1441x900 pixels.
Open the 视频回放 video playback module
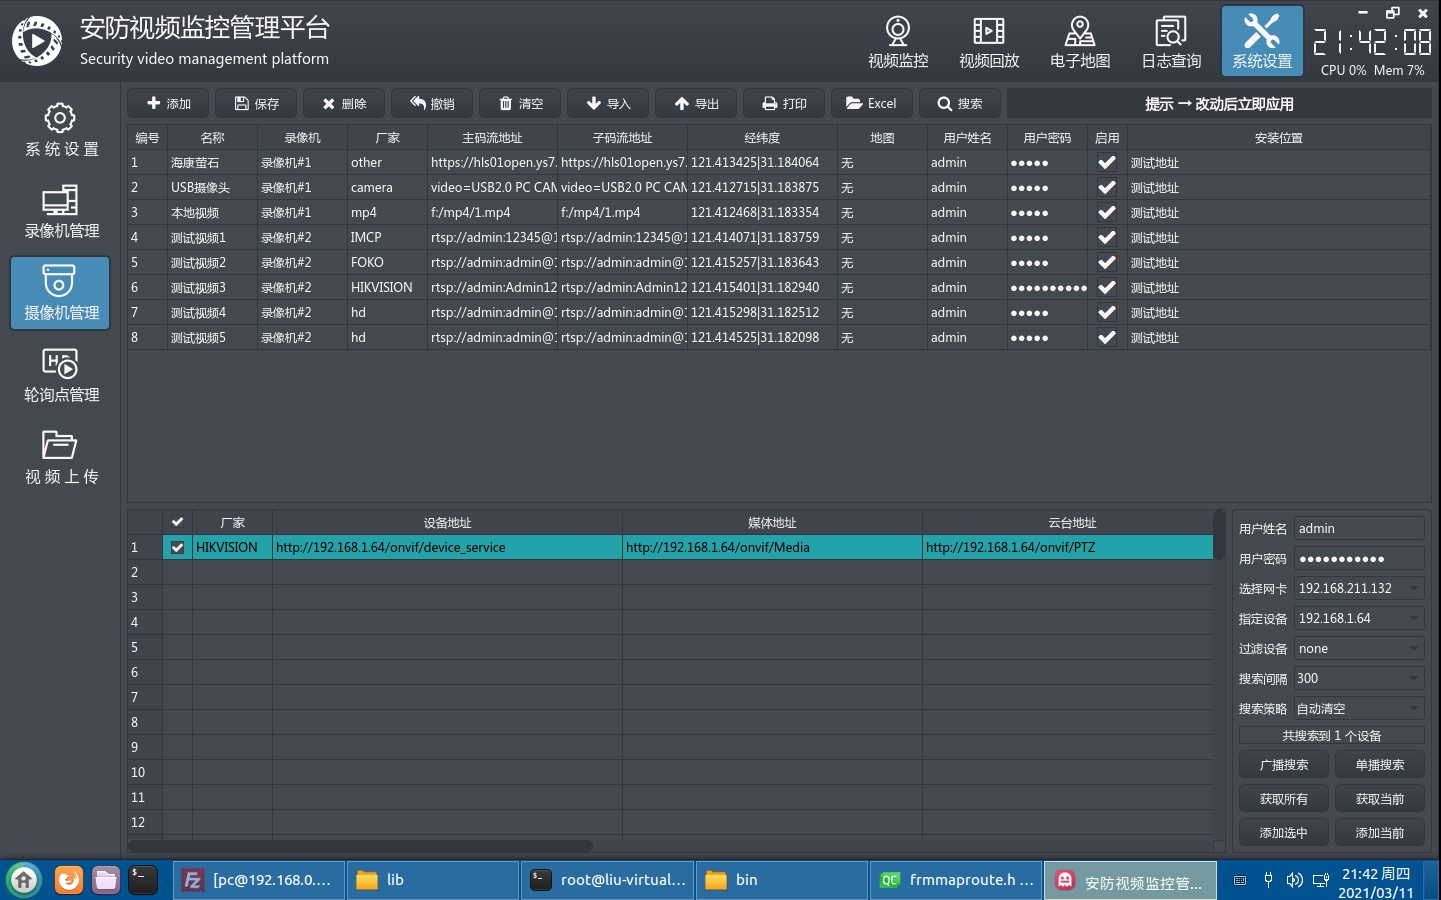point(989,42)
